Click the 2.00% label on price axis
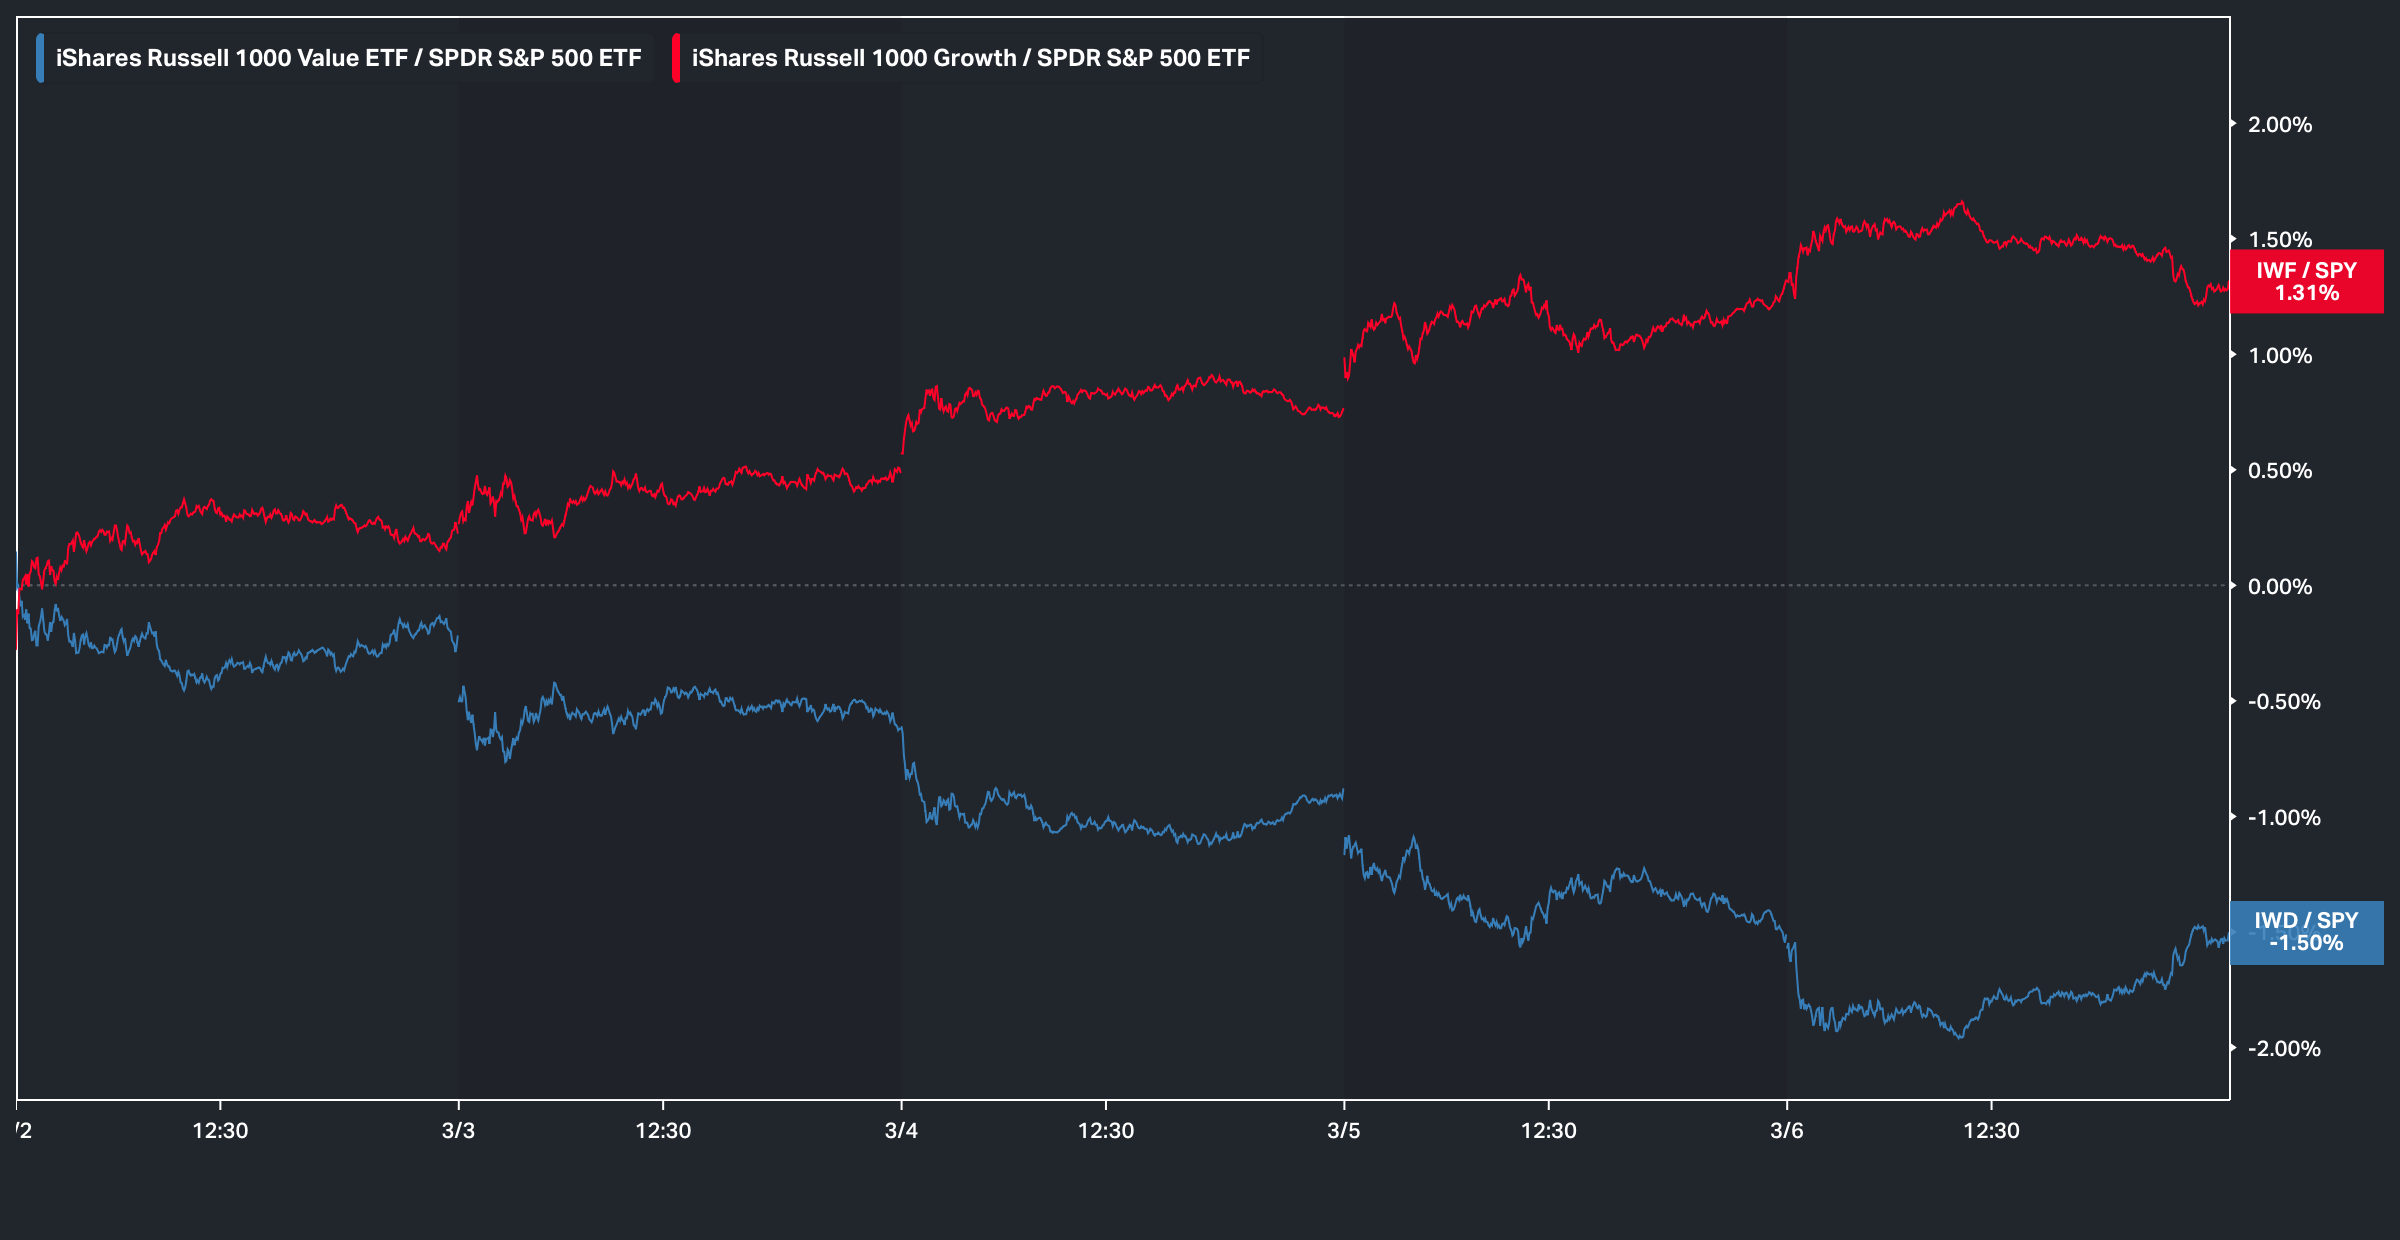Image resolution: width=2400 pixels, height=1240 pixels. point(2279,125)
